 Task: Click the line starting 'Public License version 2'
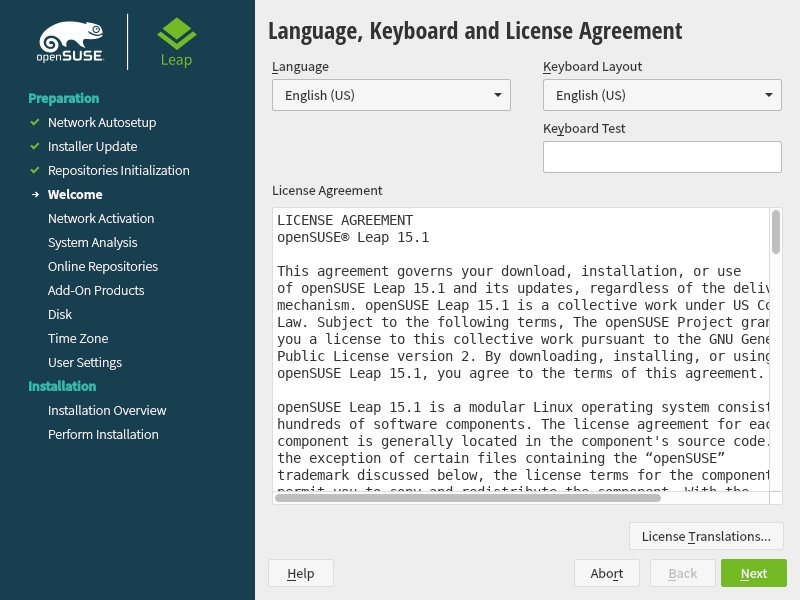point(523,356)
